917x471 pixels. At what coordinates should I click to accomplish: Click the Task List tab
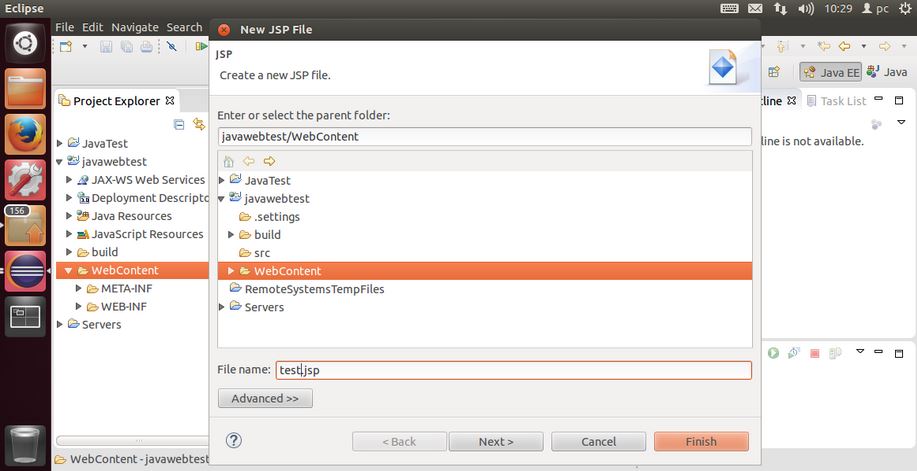coord(836,101)
